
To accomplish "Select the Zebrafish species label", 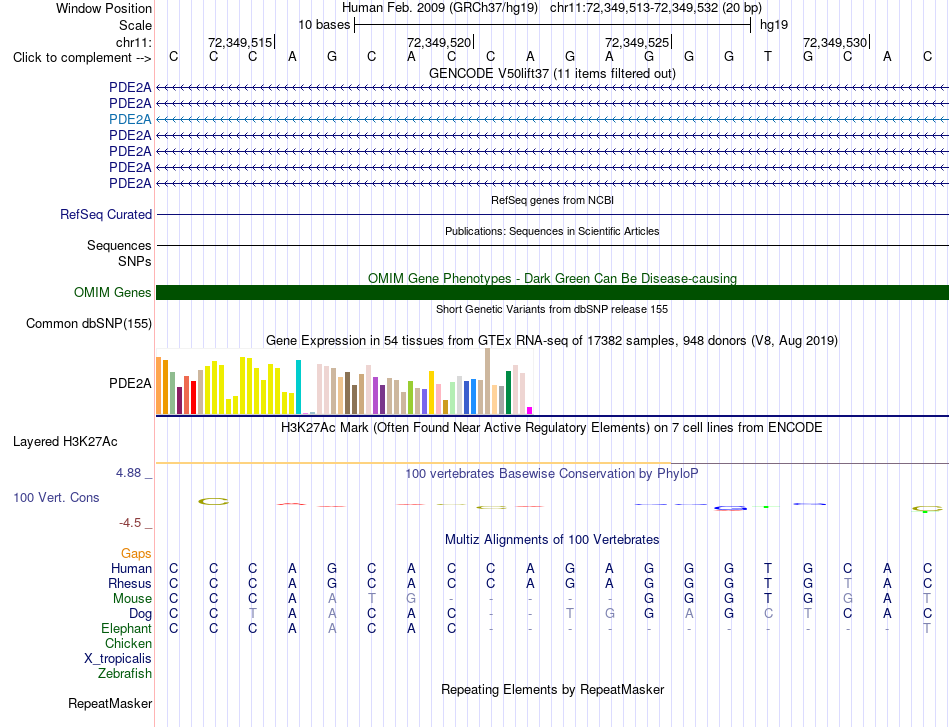I will [125, 673].
